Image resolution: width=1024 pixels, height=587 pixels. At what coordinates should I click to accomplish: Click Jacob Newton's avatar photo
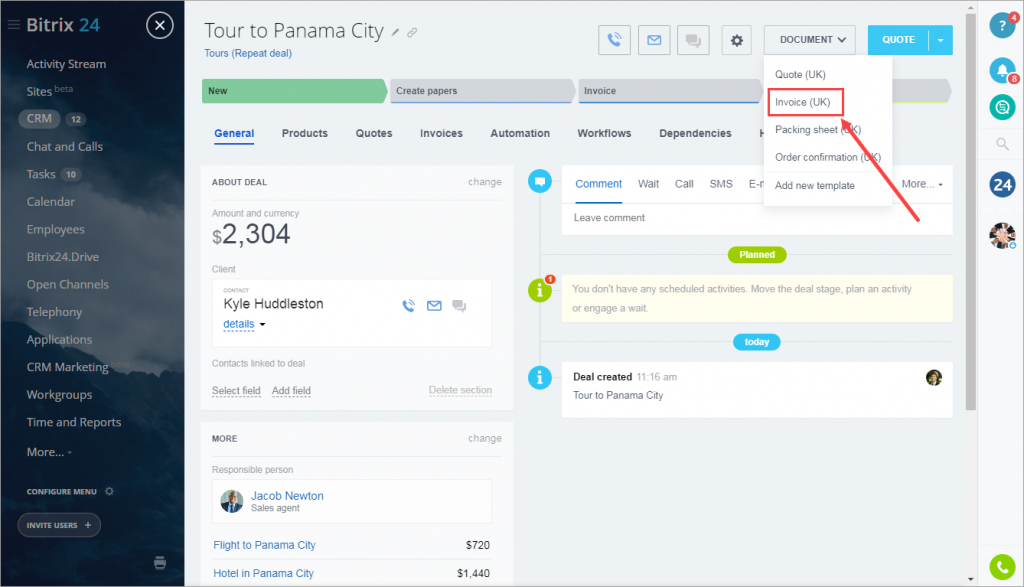(x=232, y=501)
